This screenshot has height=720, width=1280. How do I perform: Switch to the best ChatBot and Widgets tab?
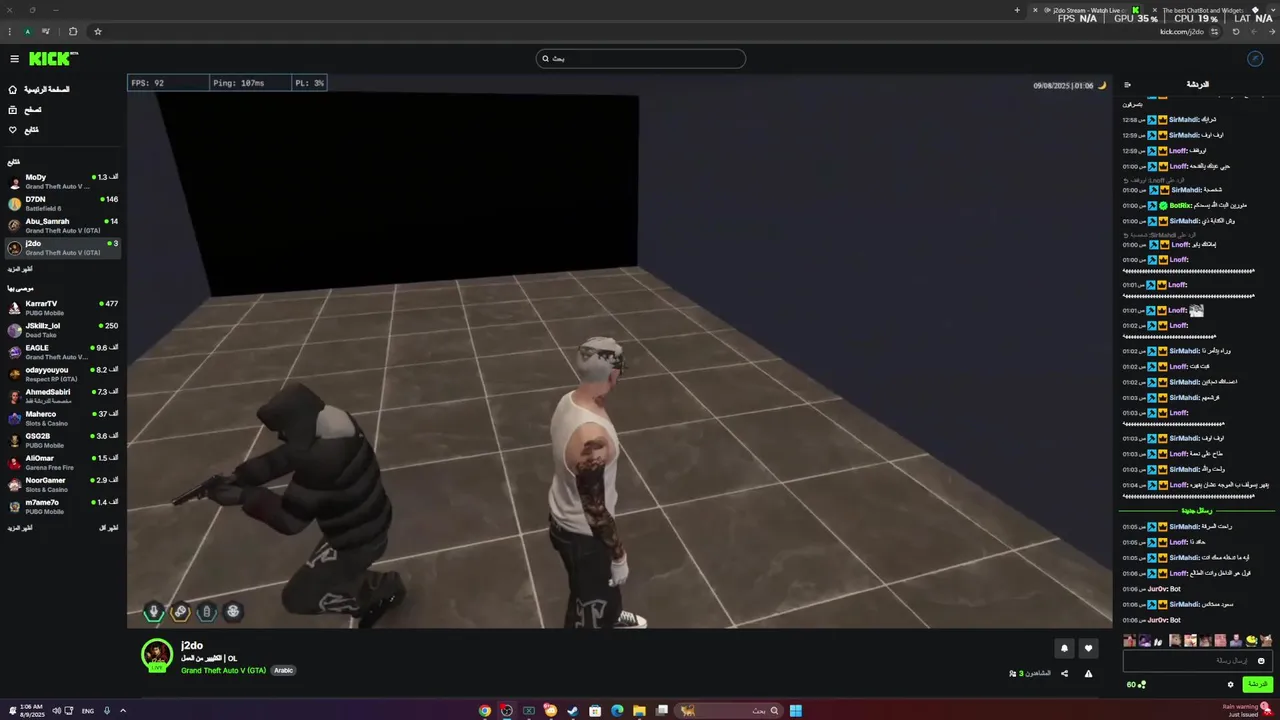click(x=1203, y=10)
